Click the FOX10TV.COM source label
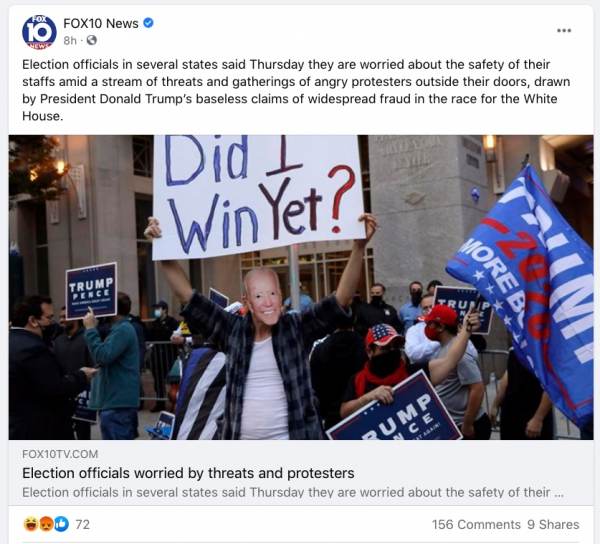This screenshot has height=544, width=600. [x=60, y=454]
